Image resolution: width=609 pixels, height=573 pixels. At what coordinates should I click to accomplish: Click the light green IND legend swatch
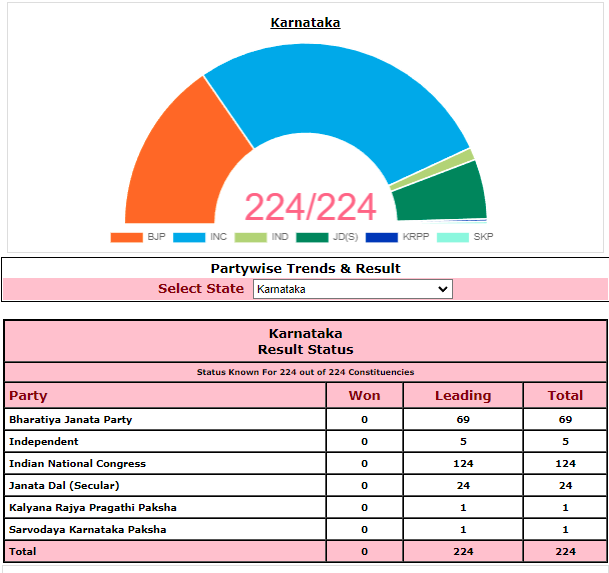coord(251,237)
